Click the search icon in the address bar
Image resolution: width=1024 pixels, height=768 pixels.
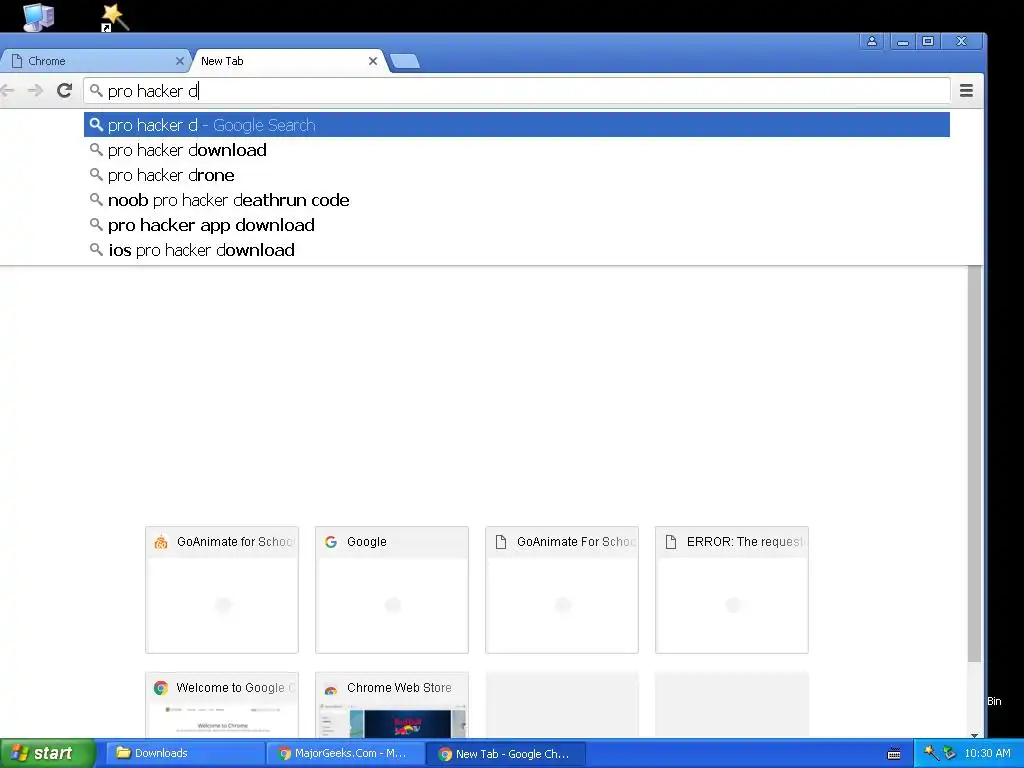(x=96, y=90)
